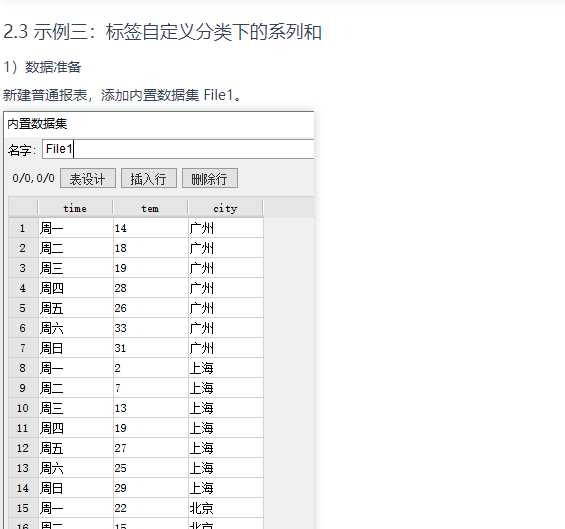Click the tem cell 13 in row 10
This screenshot has height=529, width=565.
(150, 408)
